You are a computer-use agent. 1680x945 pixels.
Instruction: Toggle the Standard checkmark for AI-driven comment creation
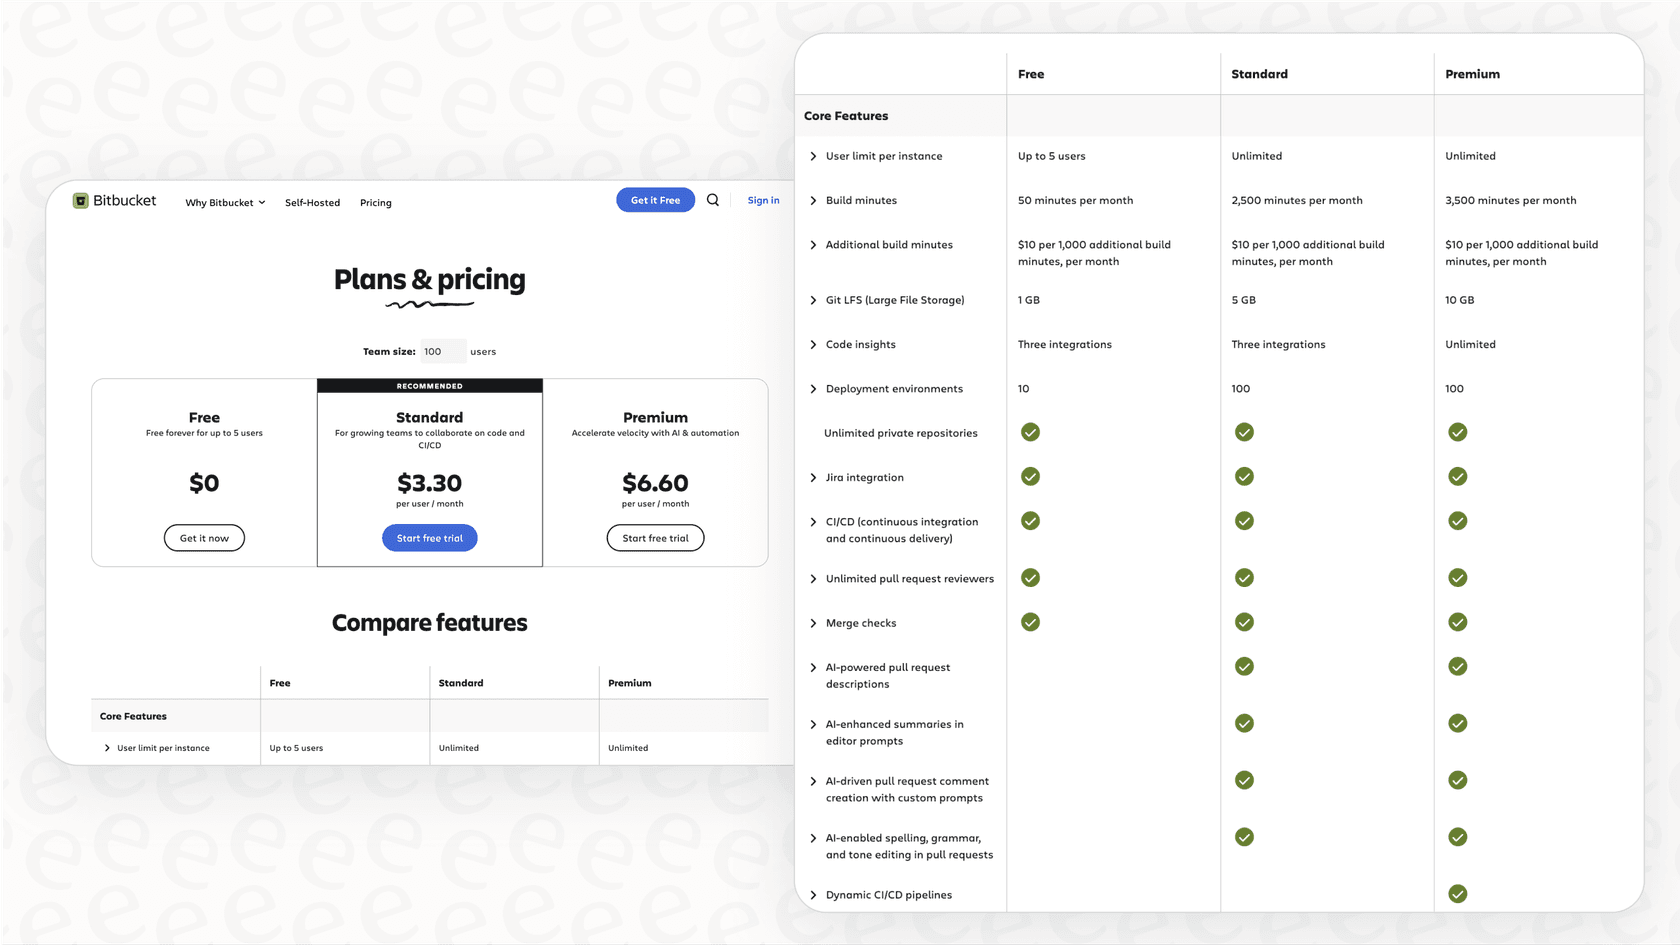(1244, 780)
